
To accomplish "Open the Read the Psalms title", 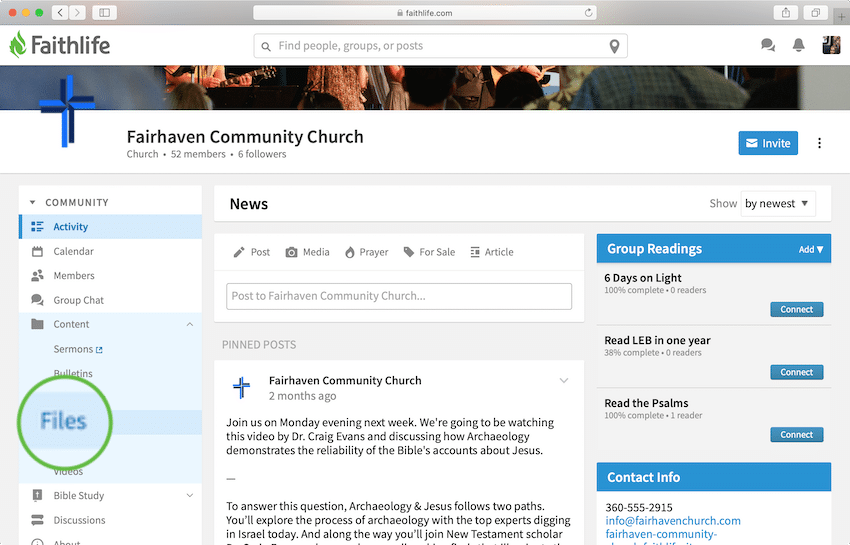I will point(646,403).
